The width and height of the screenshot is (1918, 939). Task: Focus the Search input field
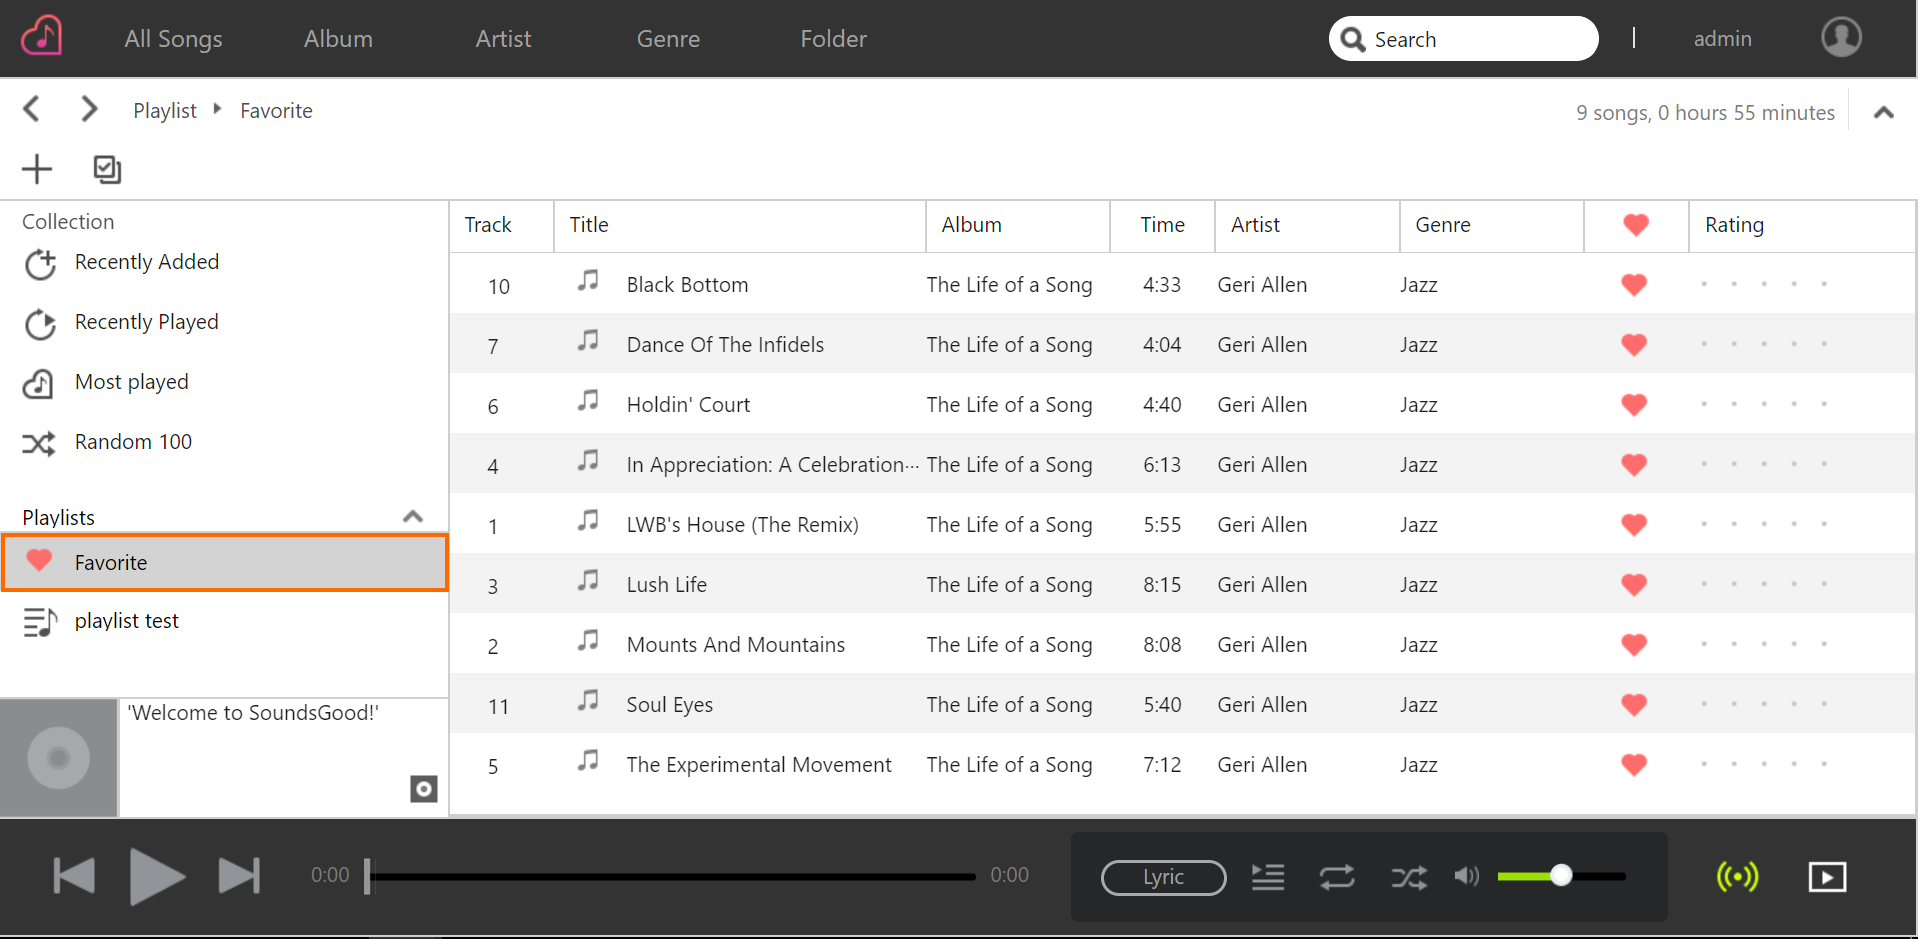pyautogui.click(x=1463, y=39)
